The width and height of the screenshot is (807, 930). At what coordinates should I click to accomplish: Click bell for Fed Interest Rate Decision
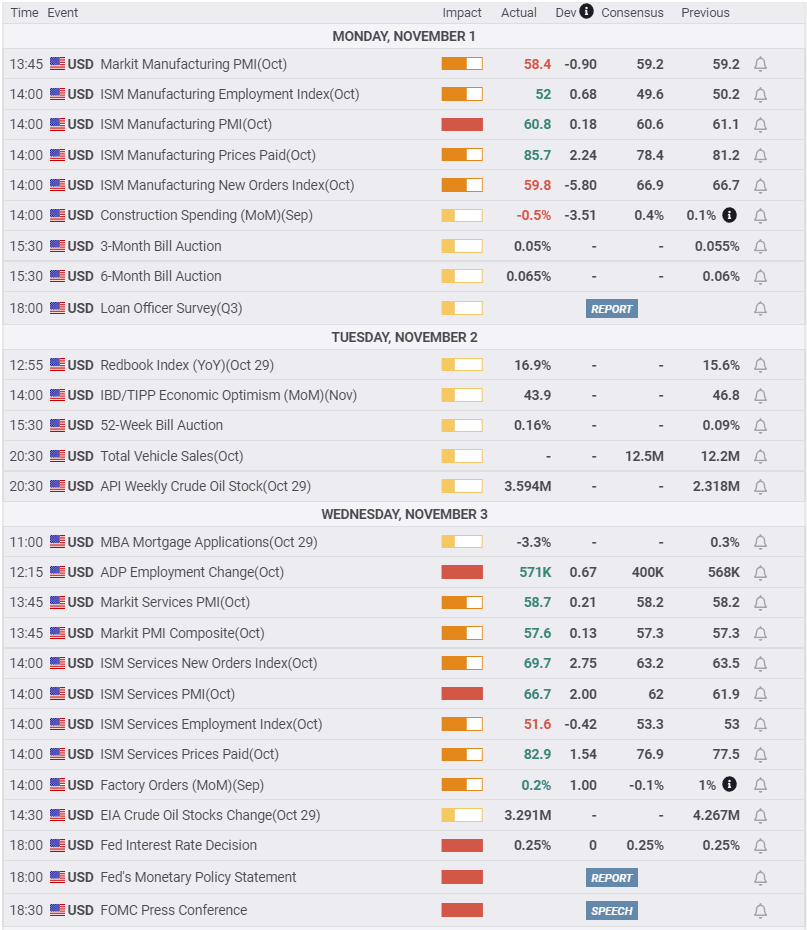pyautogui.click(x=760, y=846)
